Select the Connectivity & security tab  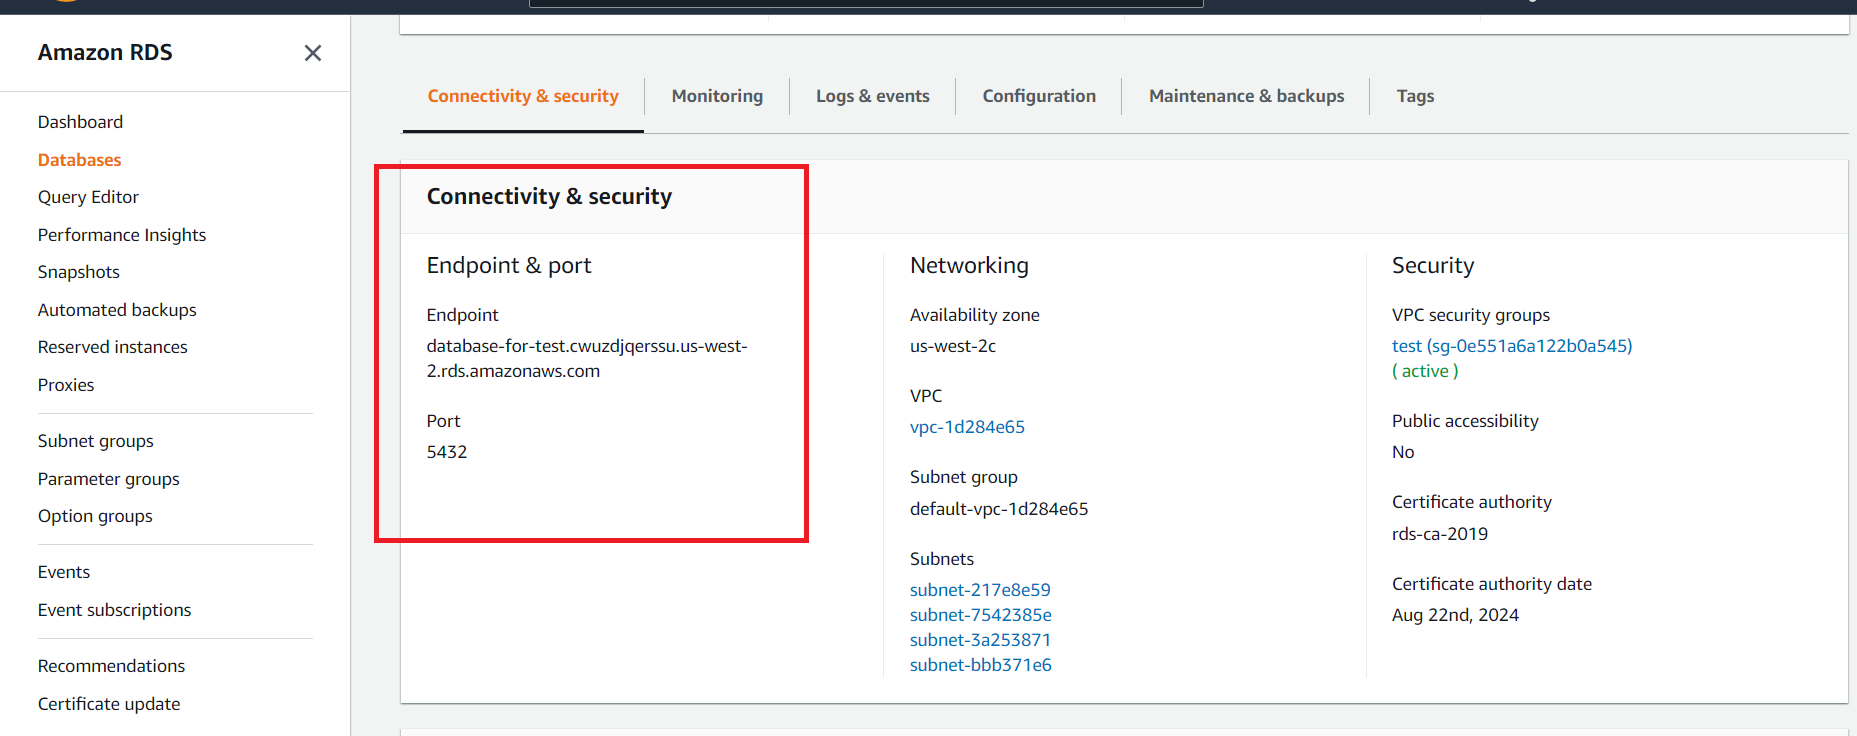522,96
